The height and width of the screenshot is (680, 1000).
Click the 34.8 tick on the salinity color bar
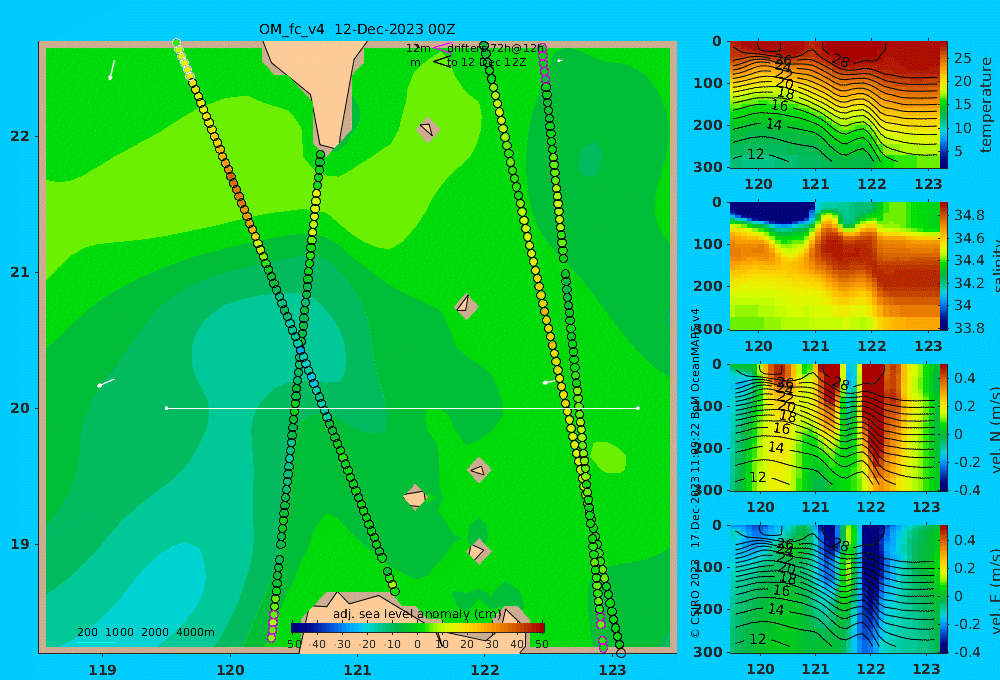pos(969,215)
